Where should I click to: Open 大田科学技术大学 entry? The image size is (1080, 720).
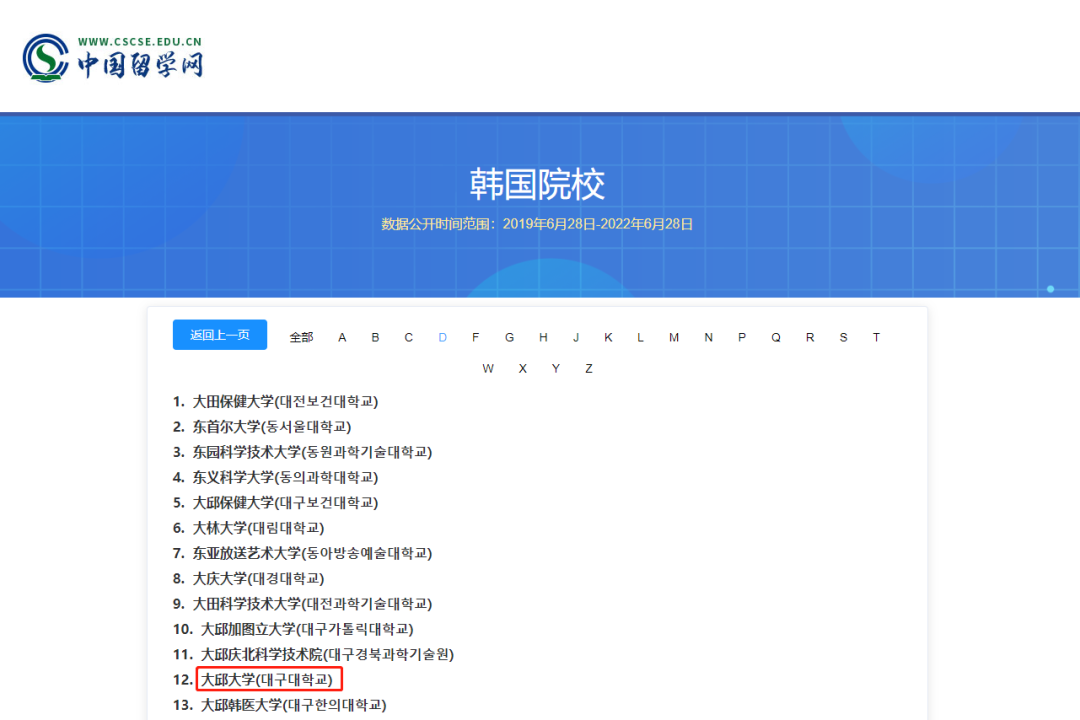pyautogui.click(x=312, y=604)
